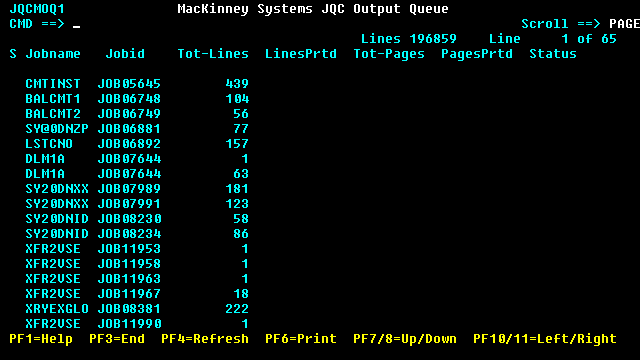The height and width of the screenshot is (360, 640).
Task: Click Tot-Lines value 123
Action: pos(237,204)
